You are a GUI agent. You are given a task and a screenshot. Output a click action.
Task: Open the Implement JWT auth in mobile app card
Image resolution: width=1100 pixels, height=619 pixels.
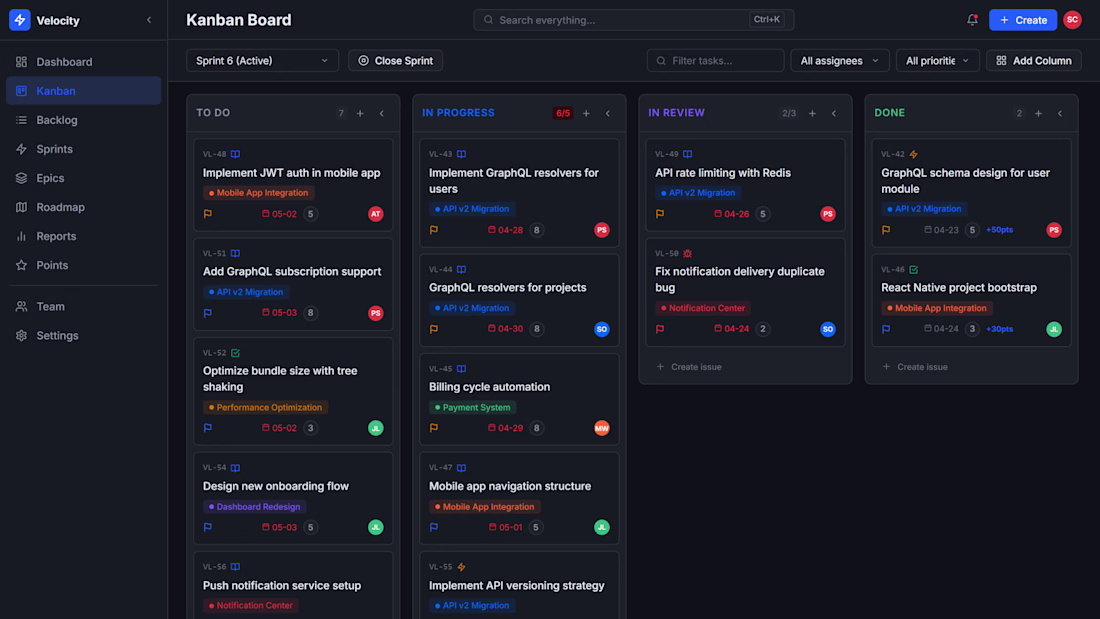coord(293,185)
